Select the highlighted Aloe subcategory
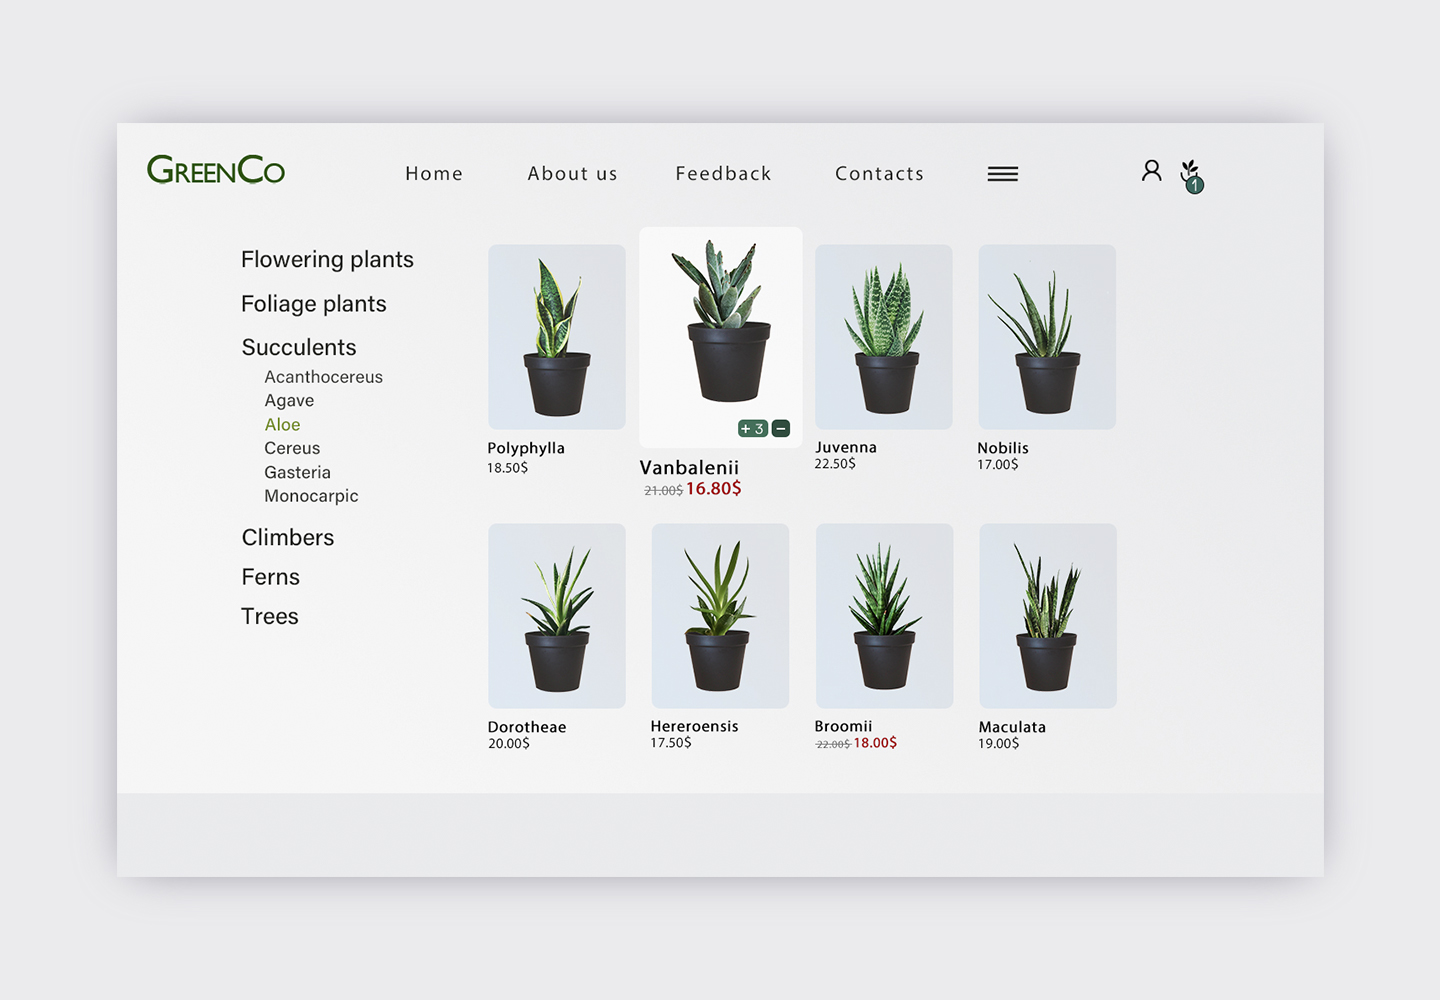Screen dimensions: 1440x1000 click(x=282, y=425)
